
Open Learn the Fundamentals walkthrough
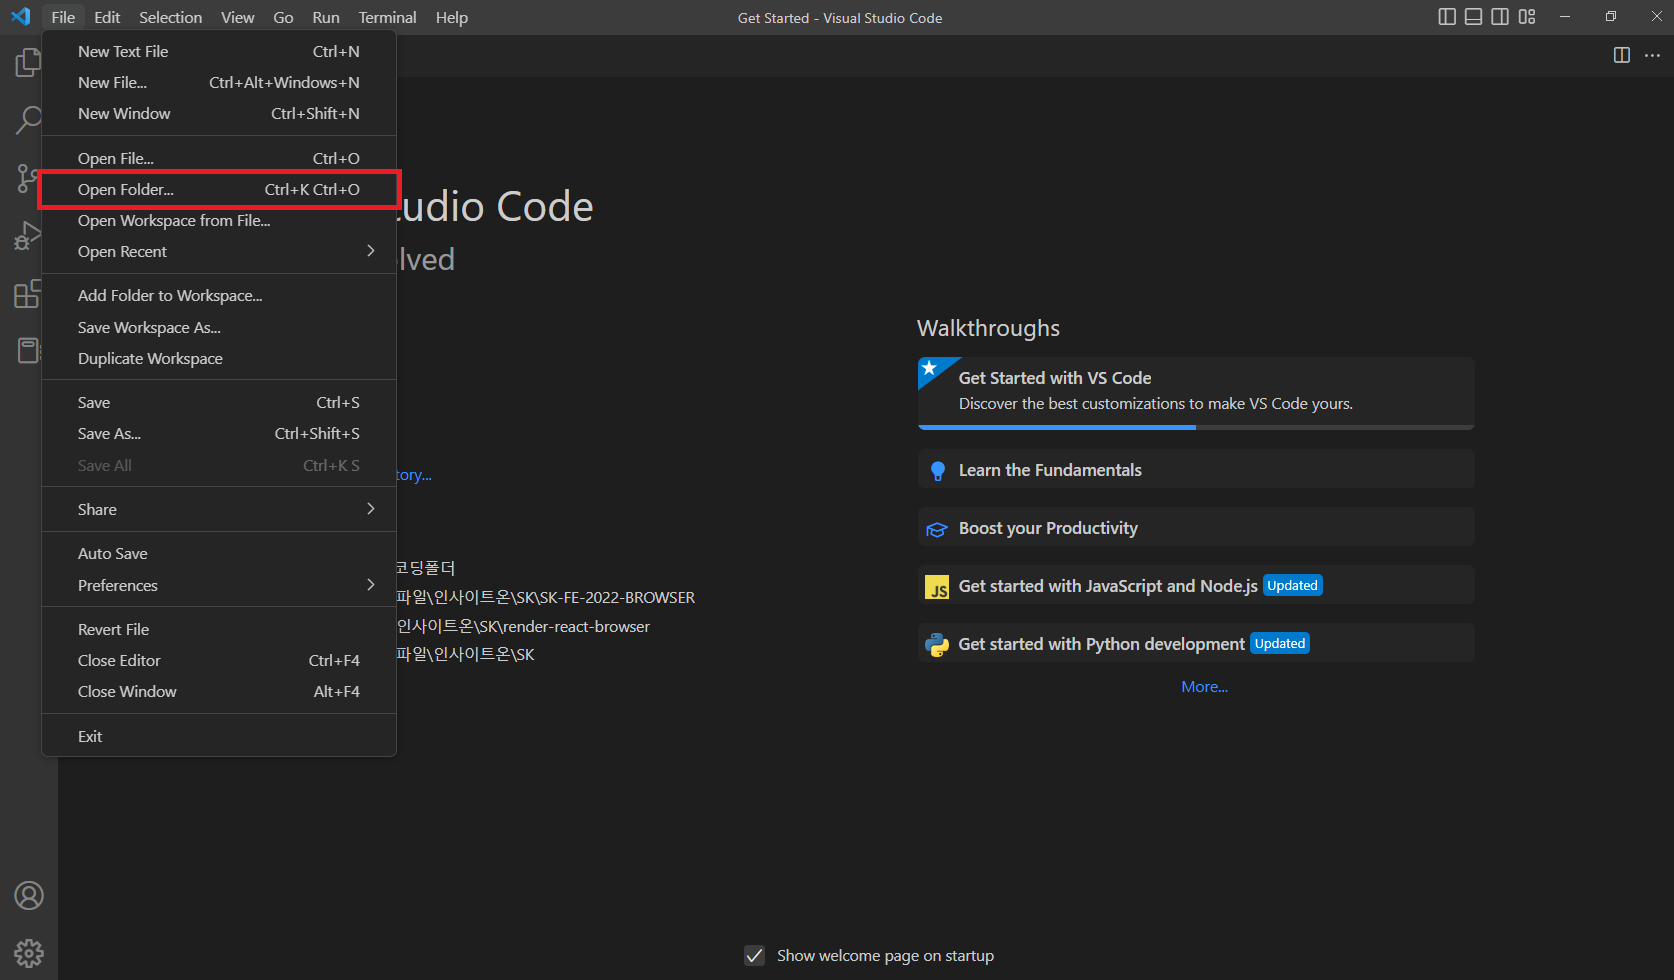[1196, 469]
